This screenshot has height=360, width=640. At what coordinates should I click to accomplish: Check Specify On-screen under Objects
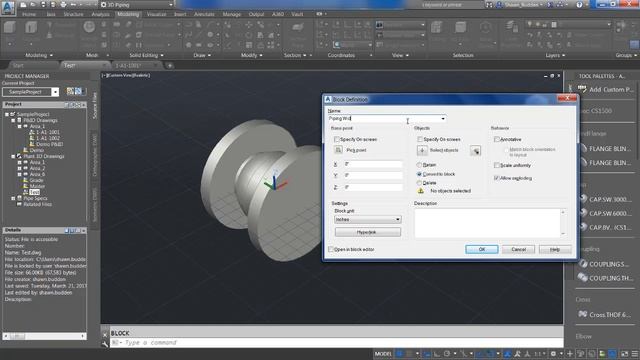point(420,140)
